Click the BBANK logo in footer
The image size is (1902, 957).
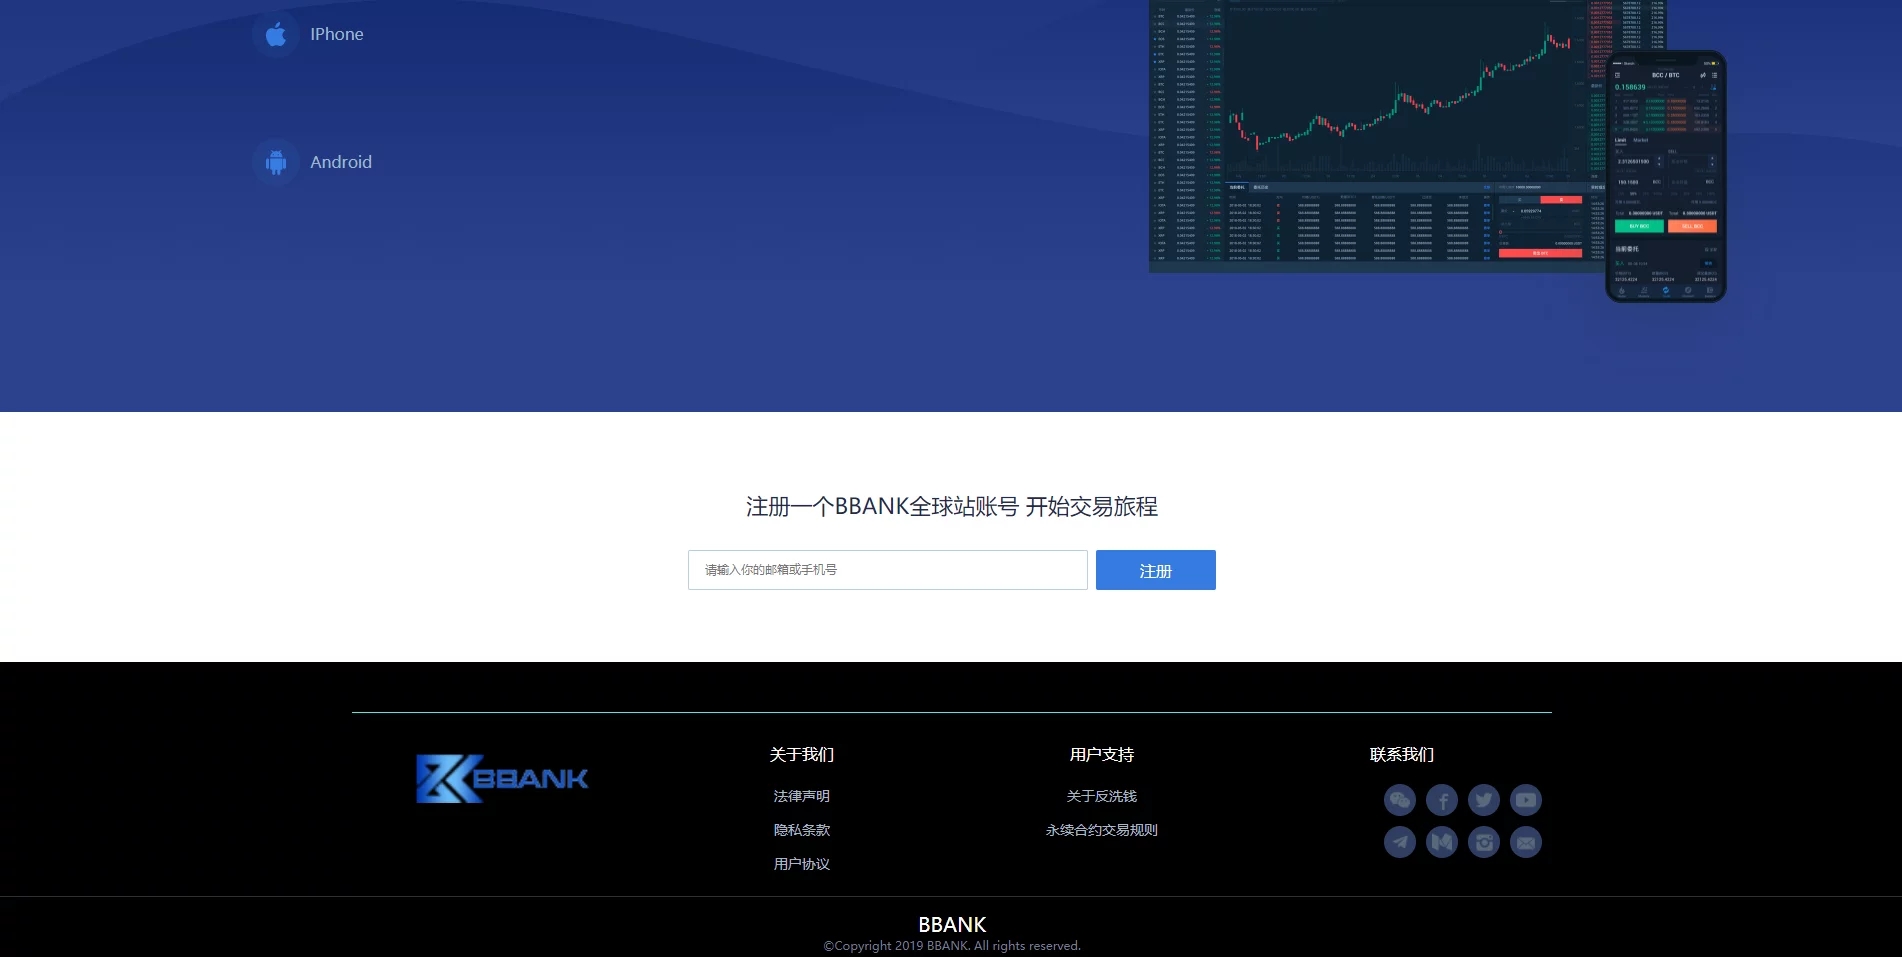click(x=501, y=779)
